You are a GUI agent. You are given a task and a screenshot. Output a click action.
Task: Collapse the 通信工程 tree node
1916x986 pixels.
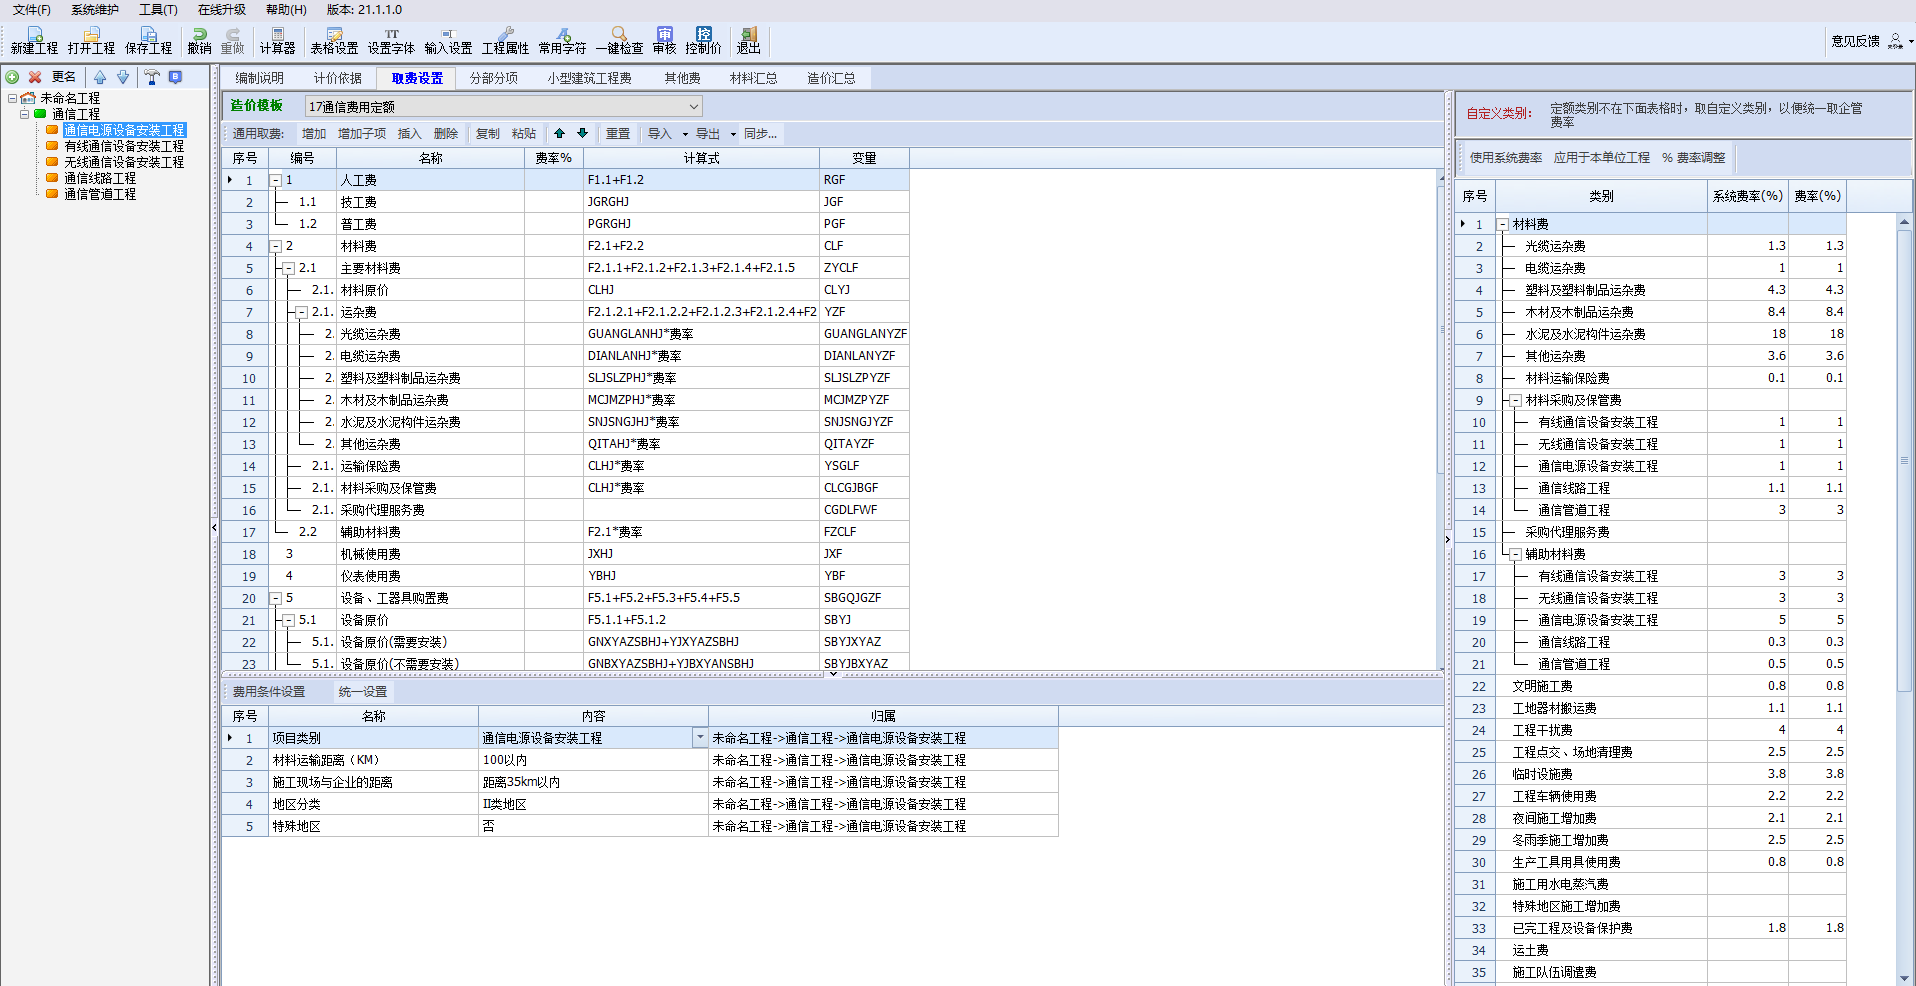pos(24,114)
